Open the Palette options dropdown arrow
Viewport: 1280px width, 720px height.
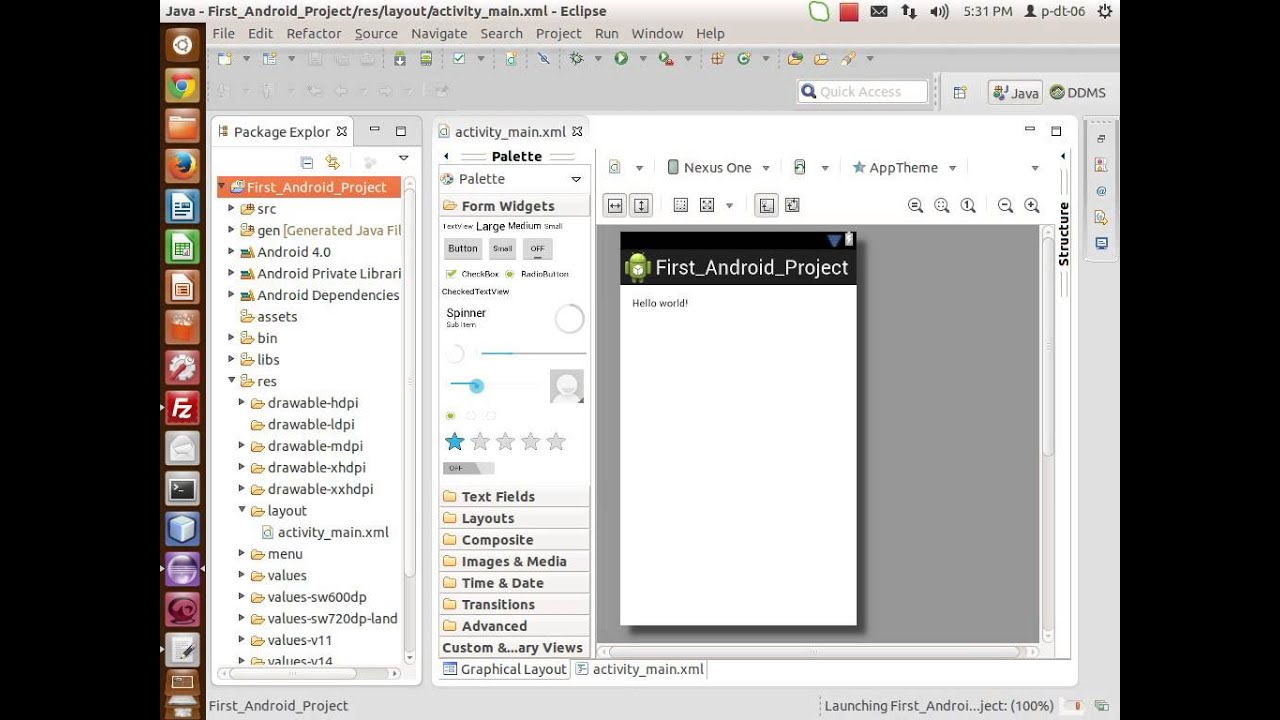(576, 180)
